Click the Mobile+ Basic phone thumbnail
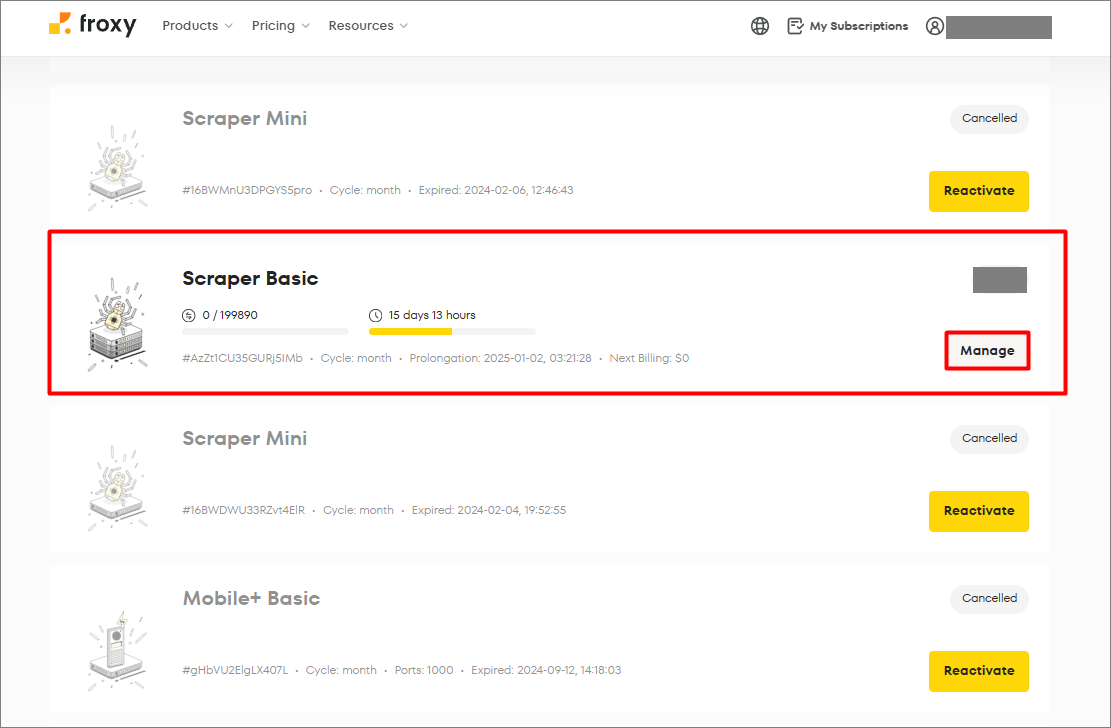Image resolution: width=1111 pixels, height=728 pixels. [118, 650]
